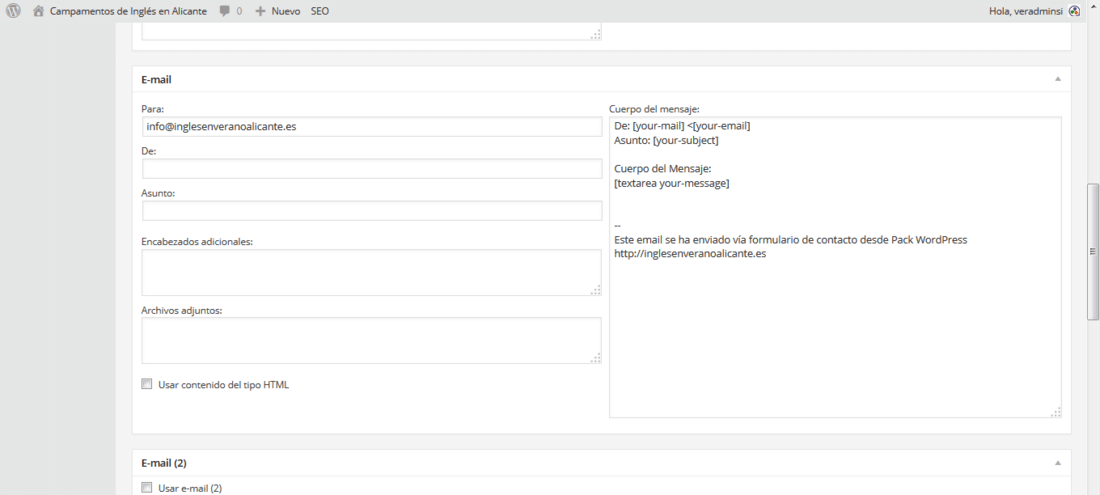Click the resize grip of Encabezados adicionales

click(x=596, y=290)
